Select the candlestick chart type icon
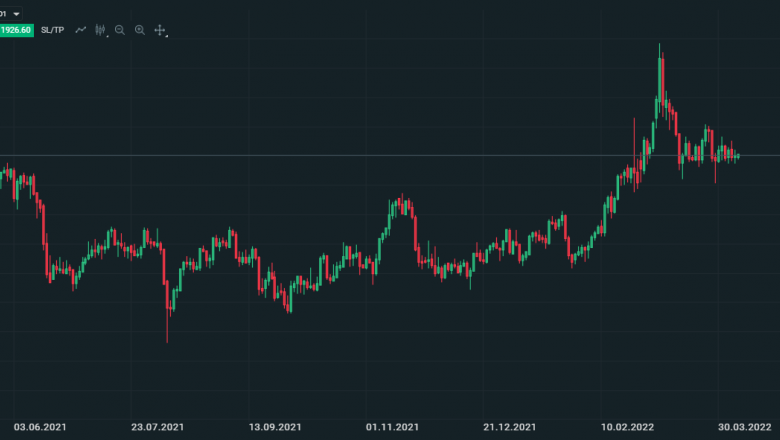Screen dimensions: 780x440 coord(100,30)
